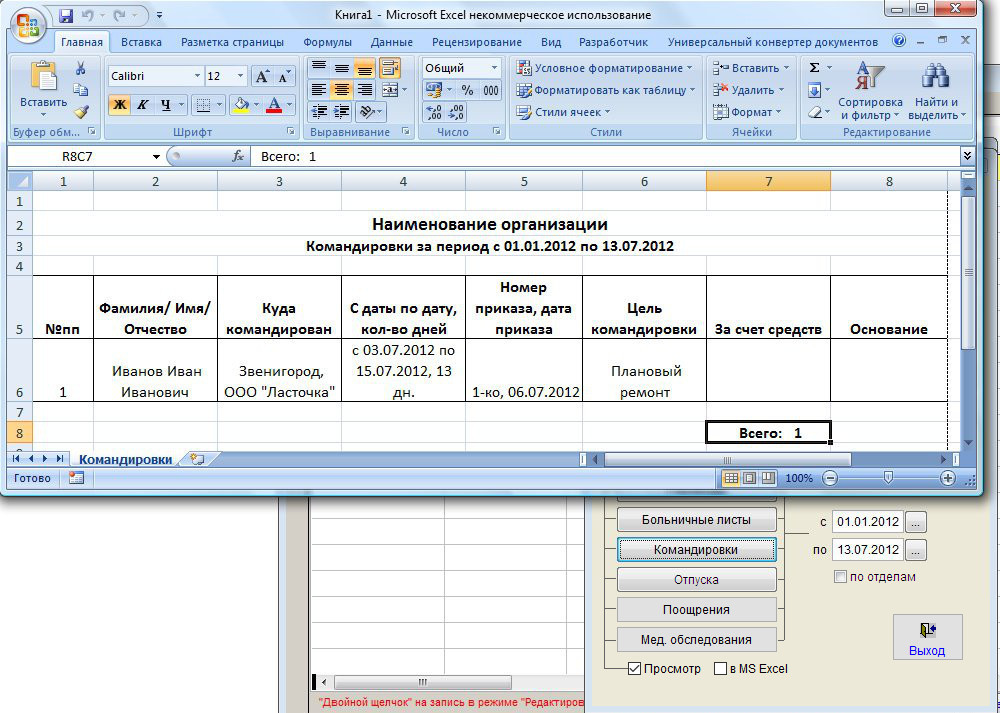Open the Calibri font name dropdown
Screen dimensions: 1000x713
coord(196,76)
